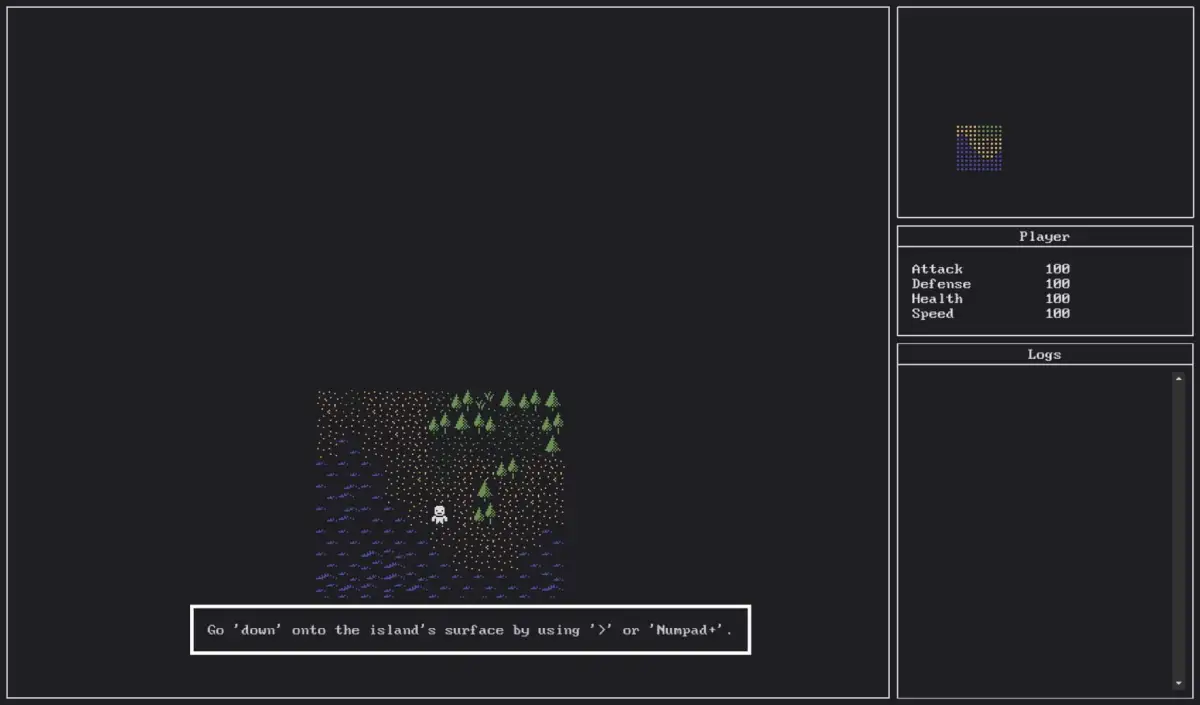
Task: Click the two trees in the middle-right of the island
Action: (507, 467)
